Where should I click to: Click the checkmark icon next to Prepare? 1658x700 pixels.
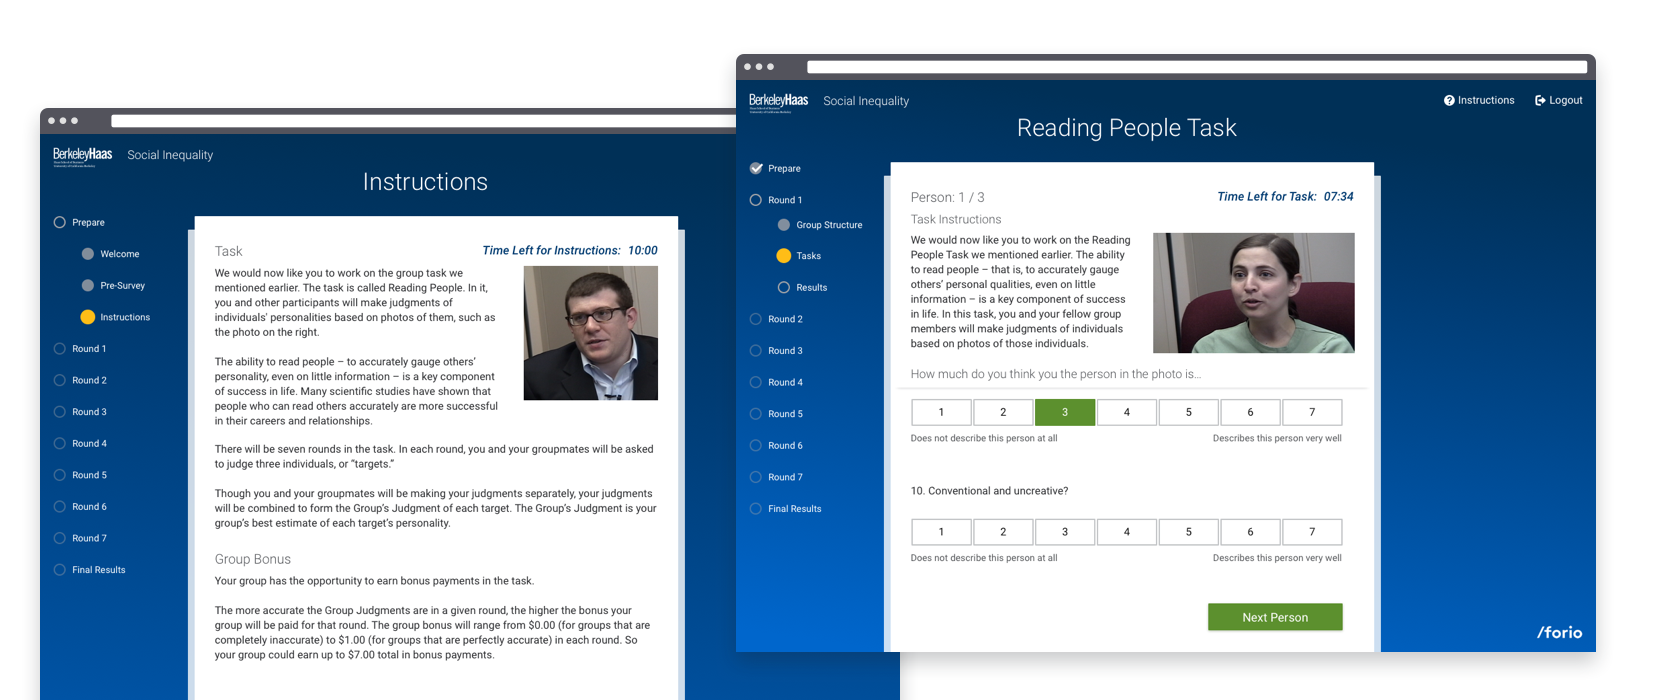tap(756, 168)
